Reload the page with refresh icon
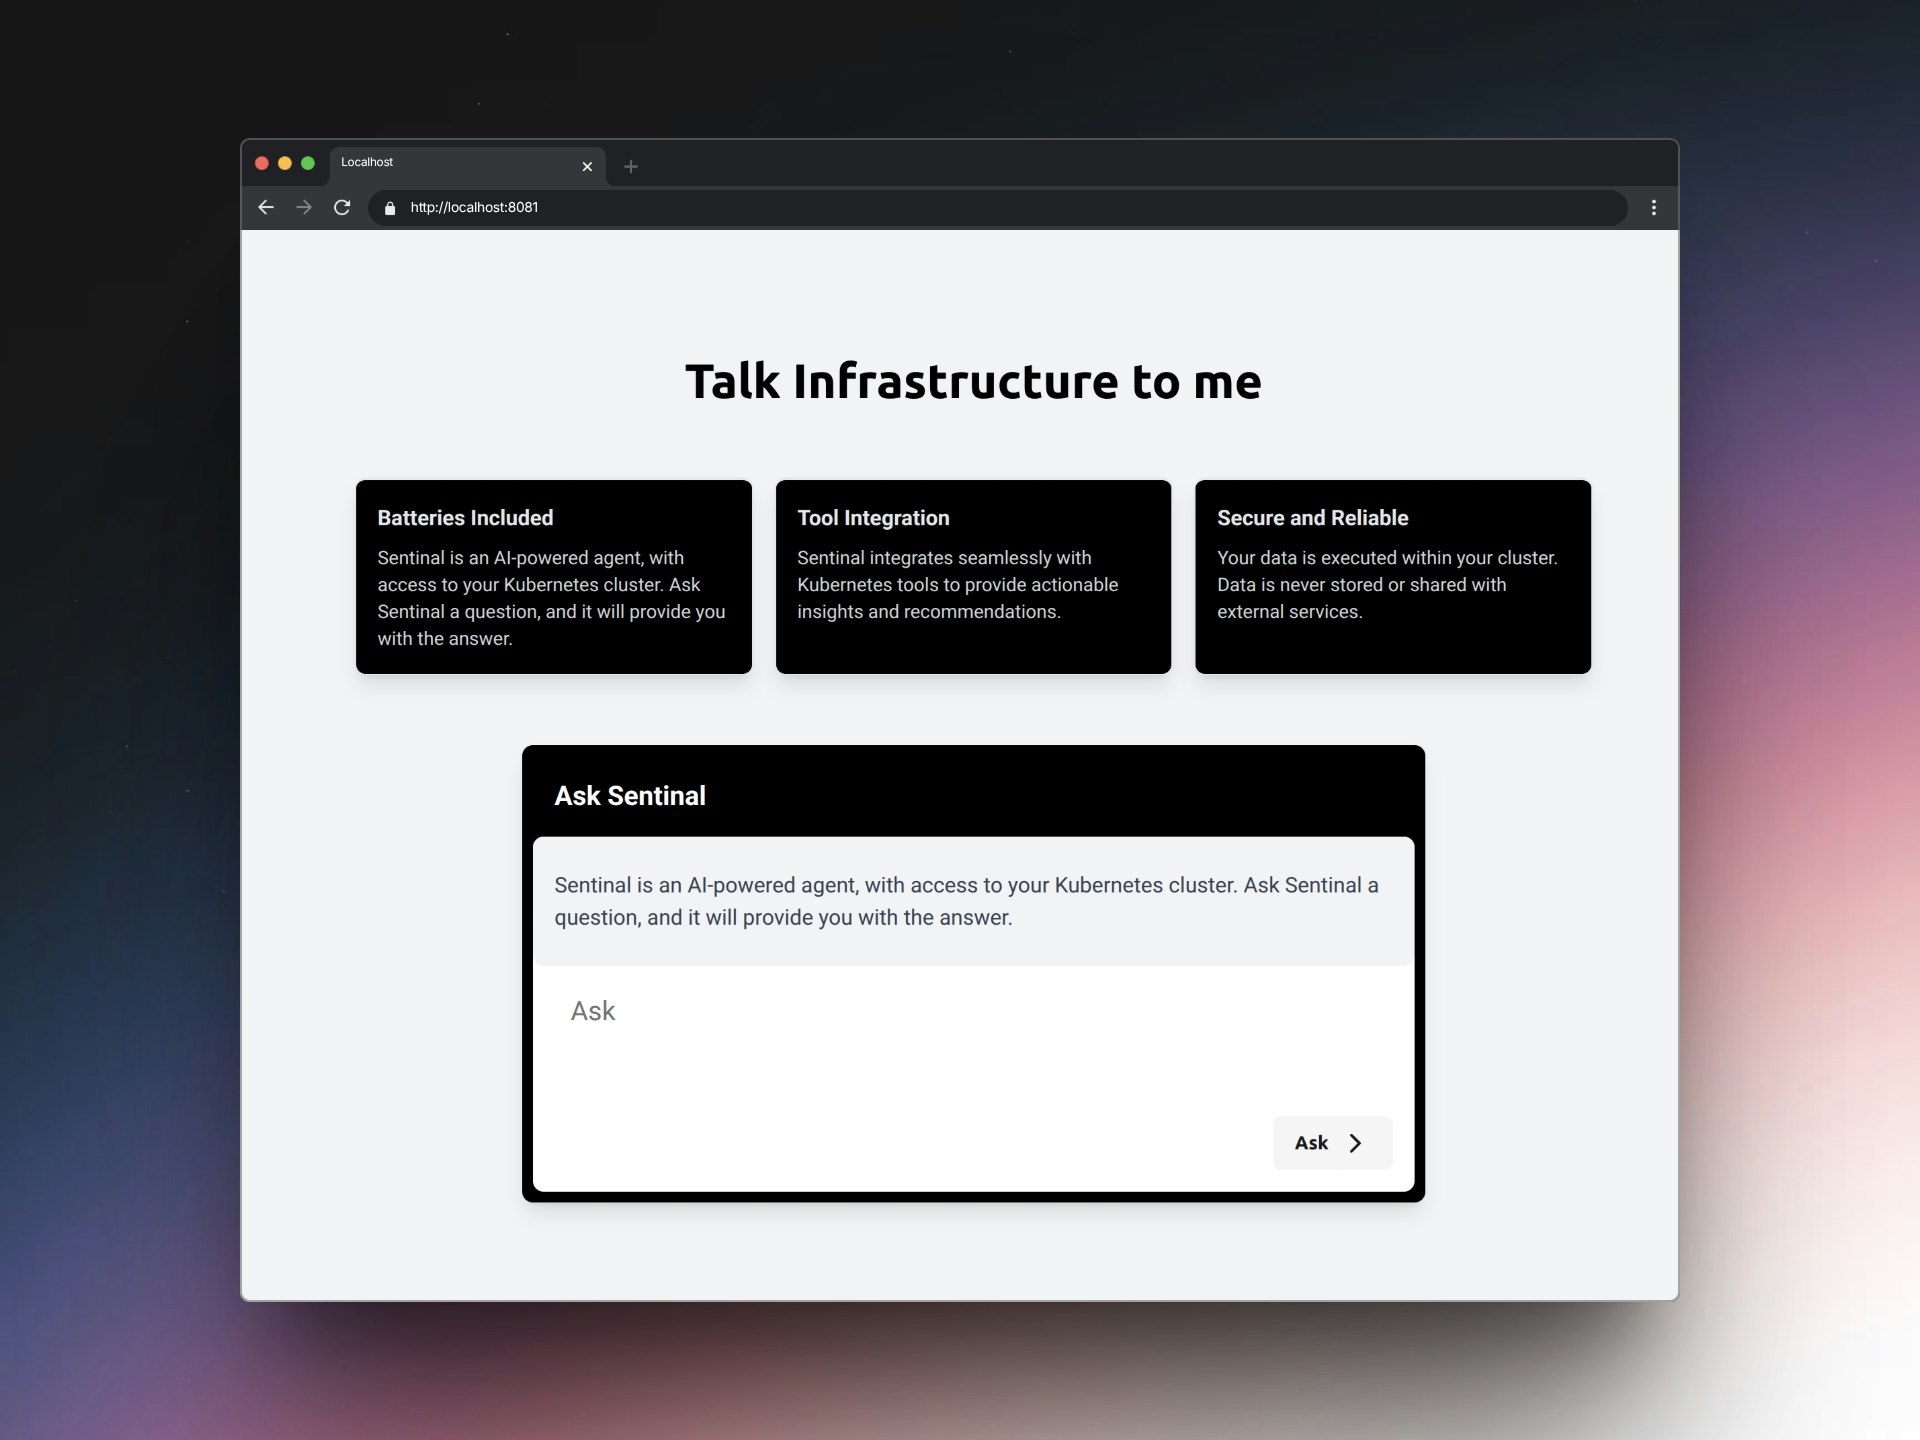This screenshot has height=1440, width=1920. pos(342,207)
